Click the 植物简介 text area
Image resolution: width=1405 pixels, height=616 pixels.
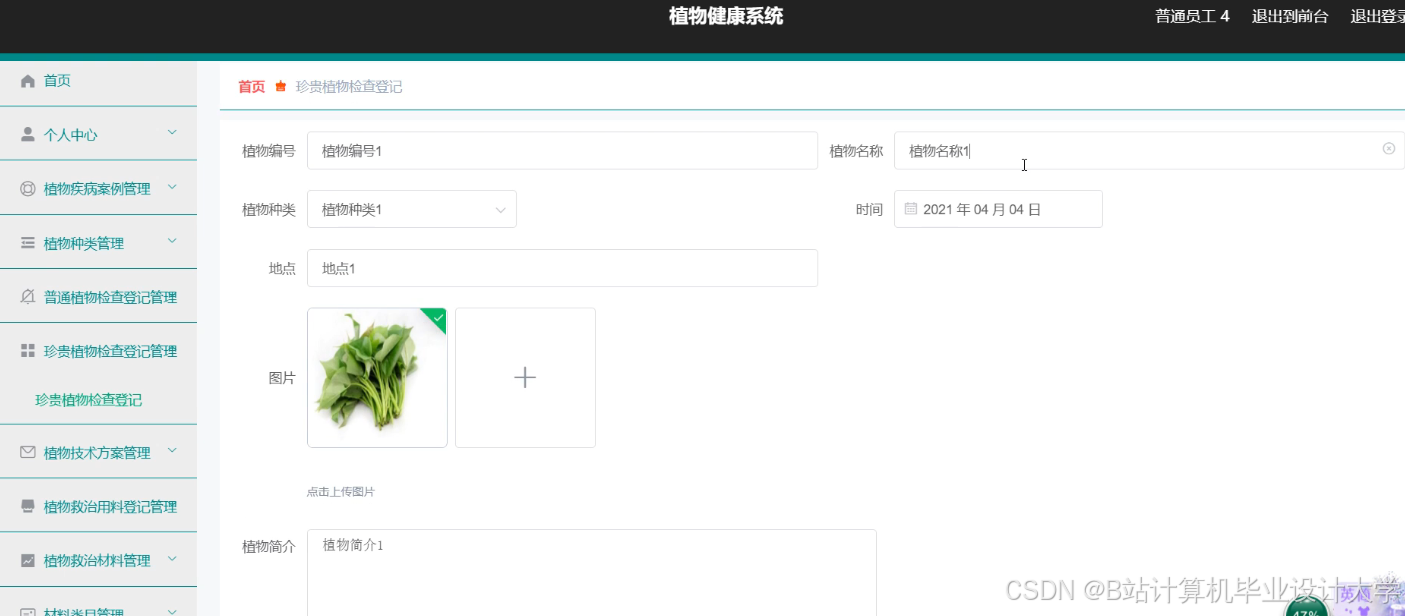[592, 572]
